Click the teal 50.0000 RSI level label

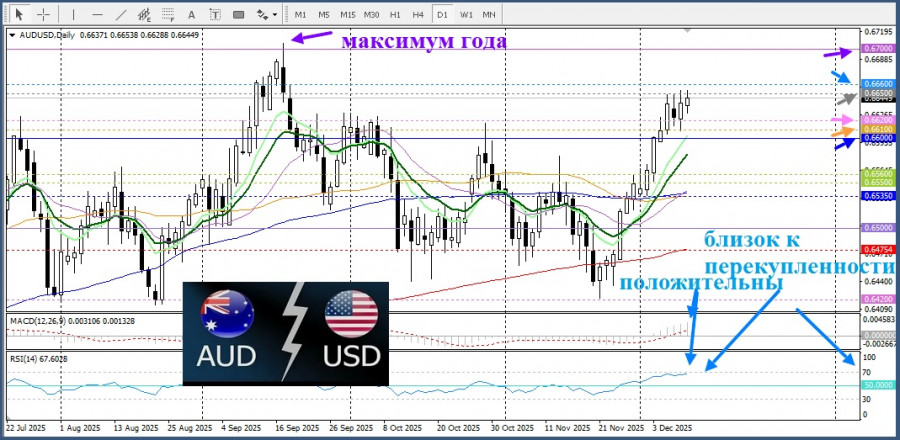(x=878, y=385)
